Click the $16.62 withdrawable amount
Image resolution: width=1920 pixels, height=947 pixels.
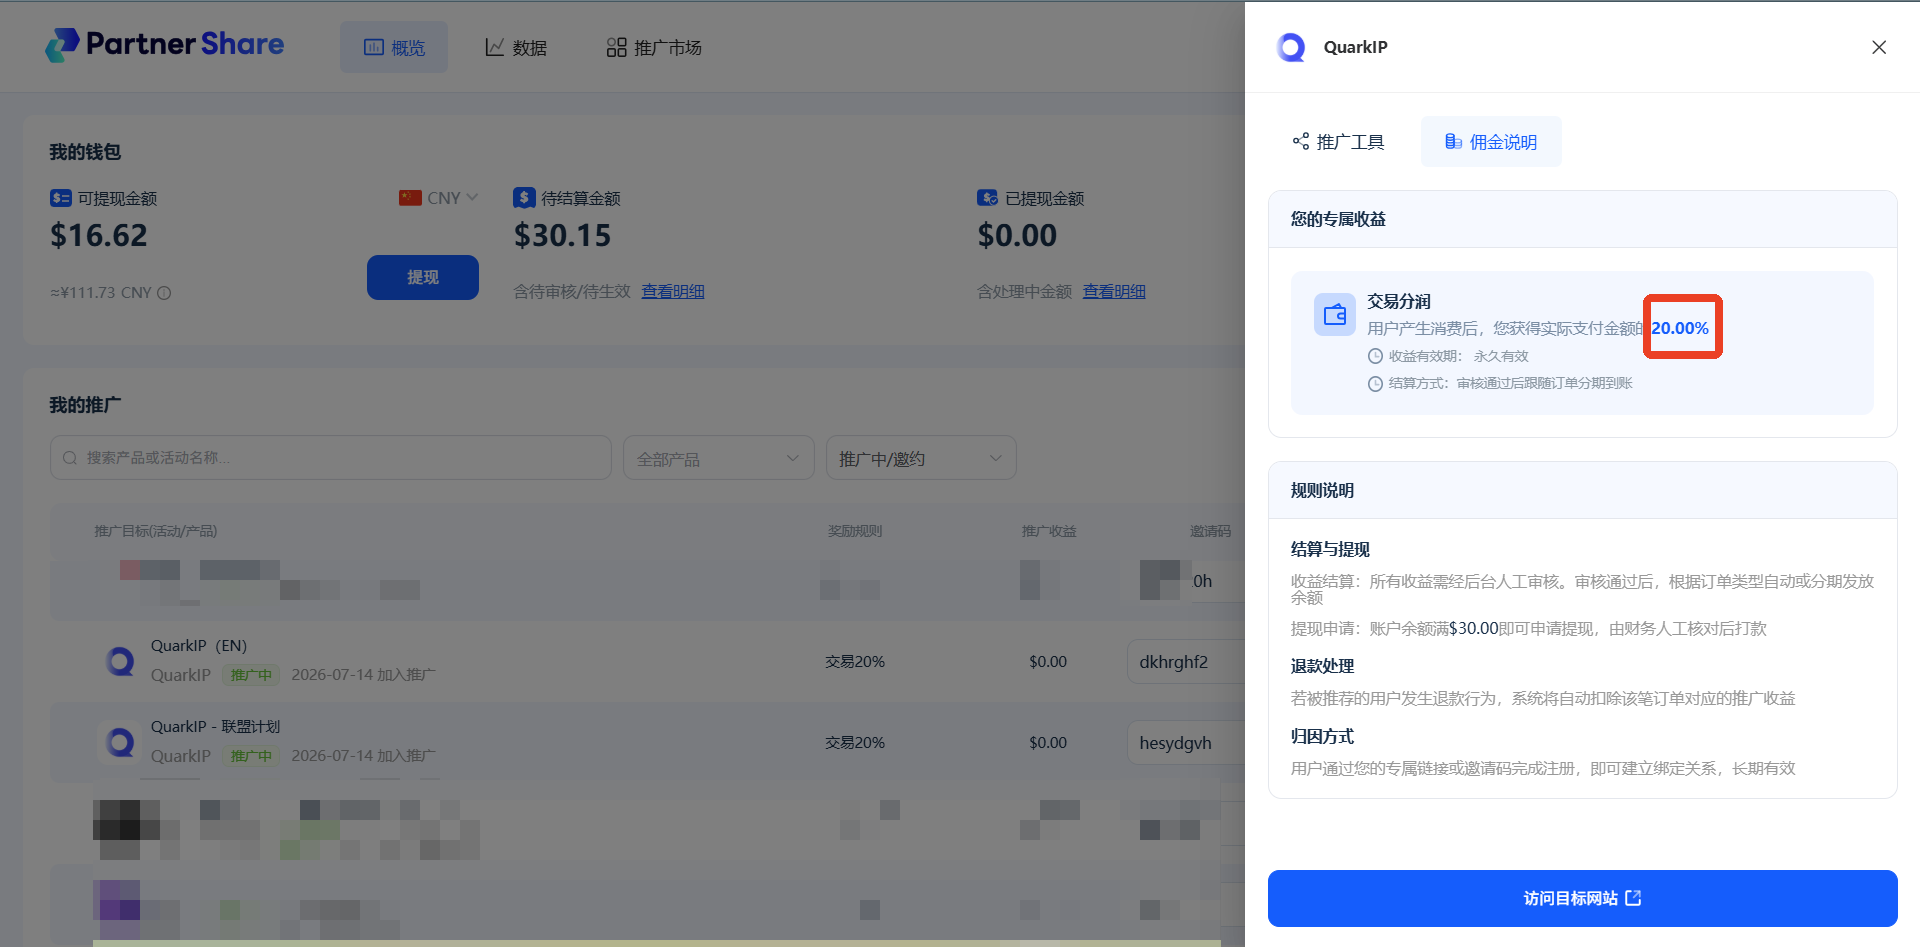(x=99, y=235)
